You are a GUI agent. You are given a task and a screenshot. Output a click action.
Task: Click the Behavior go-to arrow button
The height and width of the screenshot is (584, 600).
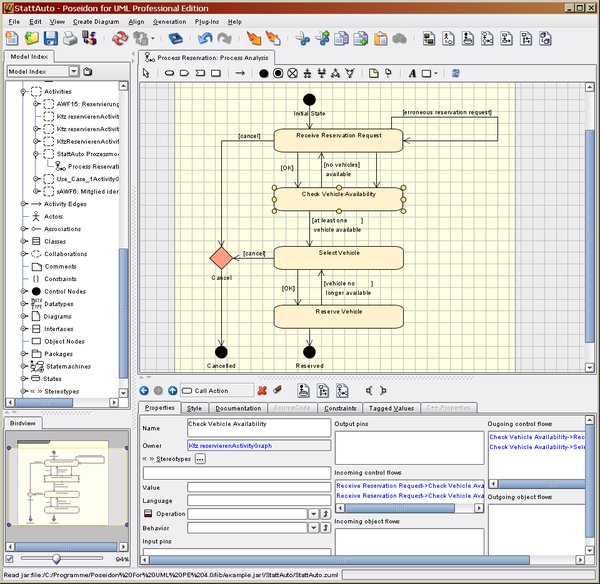(325, 528)
